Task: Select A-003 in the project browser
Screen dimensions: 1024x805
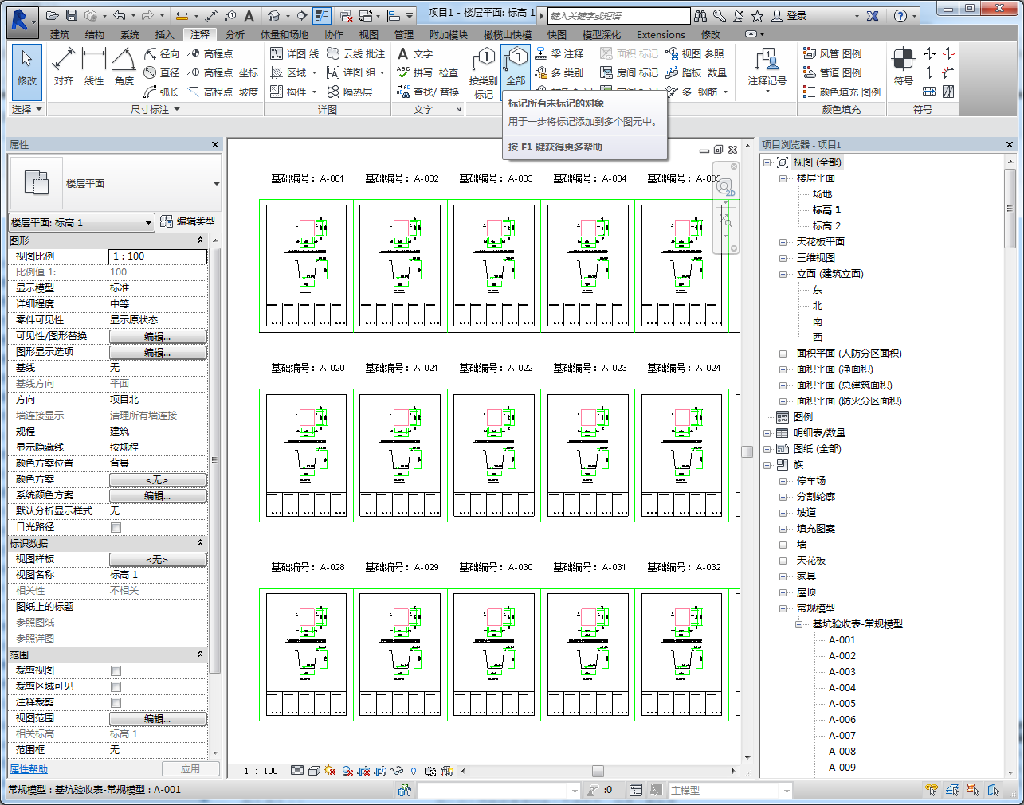Action: (842, 672)
